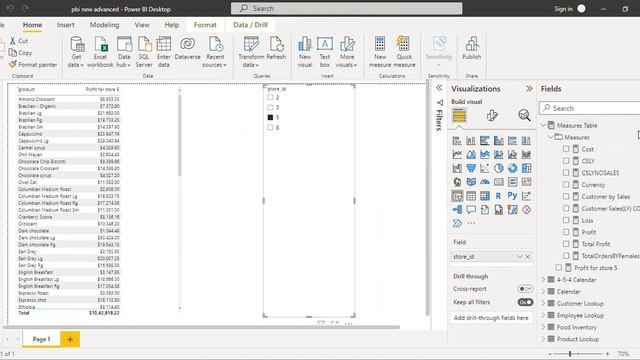
Task: Open the Help tab
Action: (x=172, y=25)
